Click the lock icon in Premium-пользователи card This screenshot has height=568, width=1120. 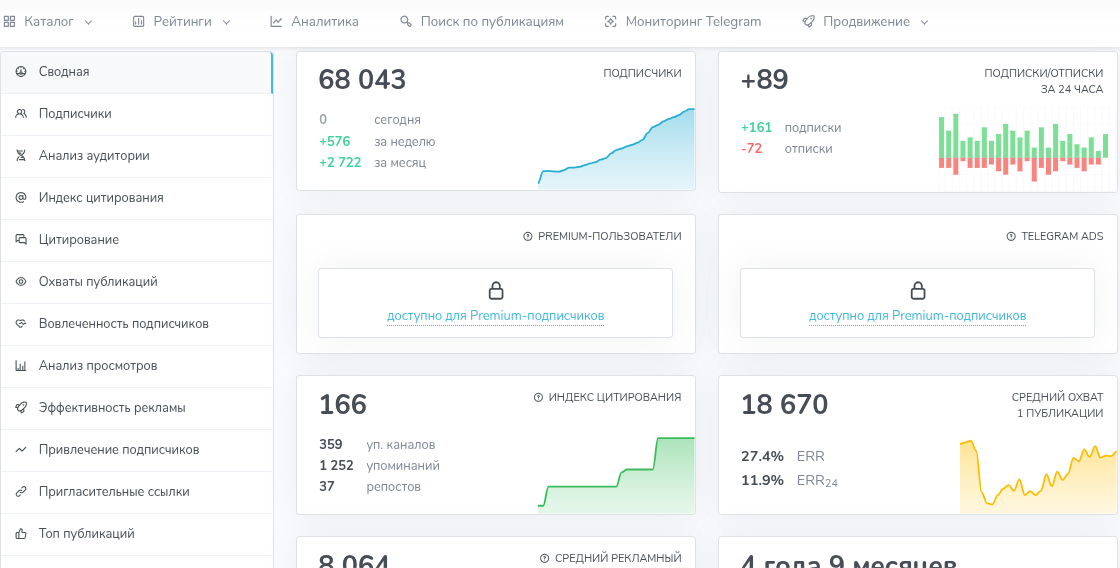(495, 291)
